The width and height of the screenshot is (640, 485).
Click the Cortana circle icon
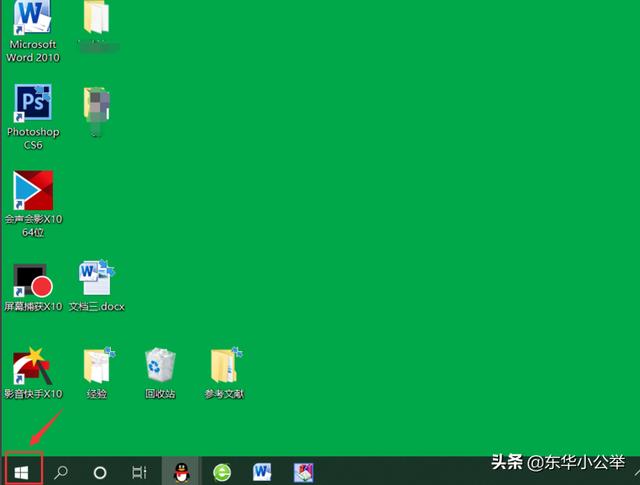coord(100,471)
